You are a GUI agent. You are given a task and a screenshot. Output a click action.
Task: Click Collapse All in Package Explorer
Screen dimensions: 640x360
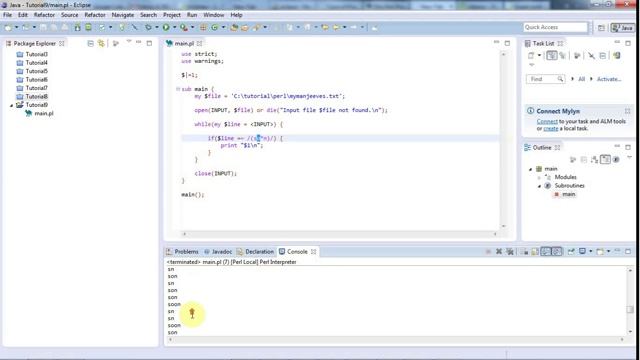tap(91, 43)
